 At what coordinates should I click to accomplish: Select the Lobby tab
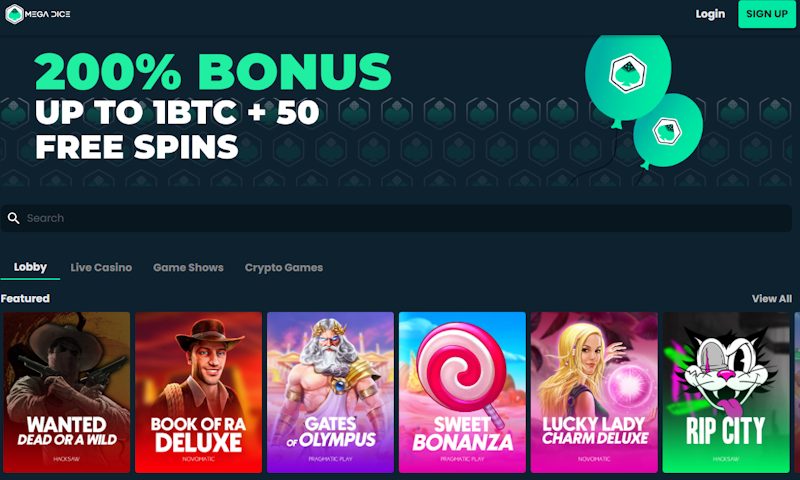pyautogui.click(x=30, y=267)
